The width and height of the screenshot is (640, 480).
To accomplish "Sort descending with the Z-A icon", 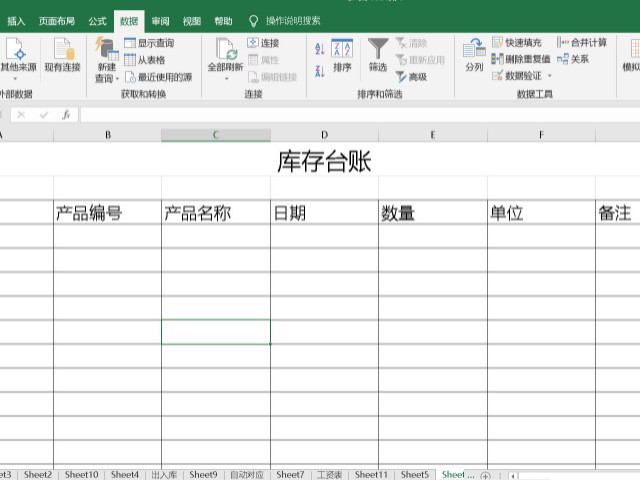I will click(x=320, y=71).
